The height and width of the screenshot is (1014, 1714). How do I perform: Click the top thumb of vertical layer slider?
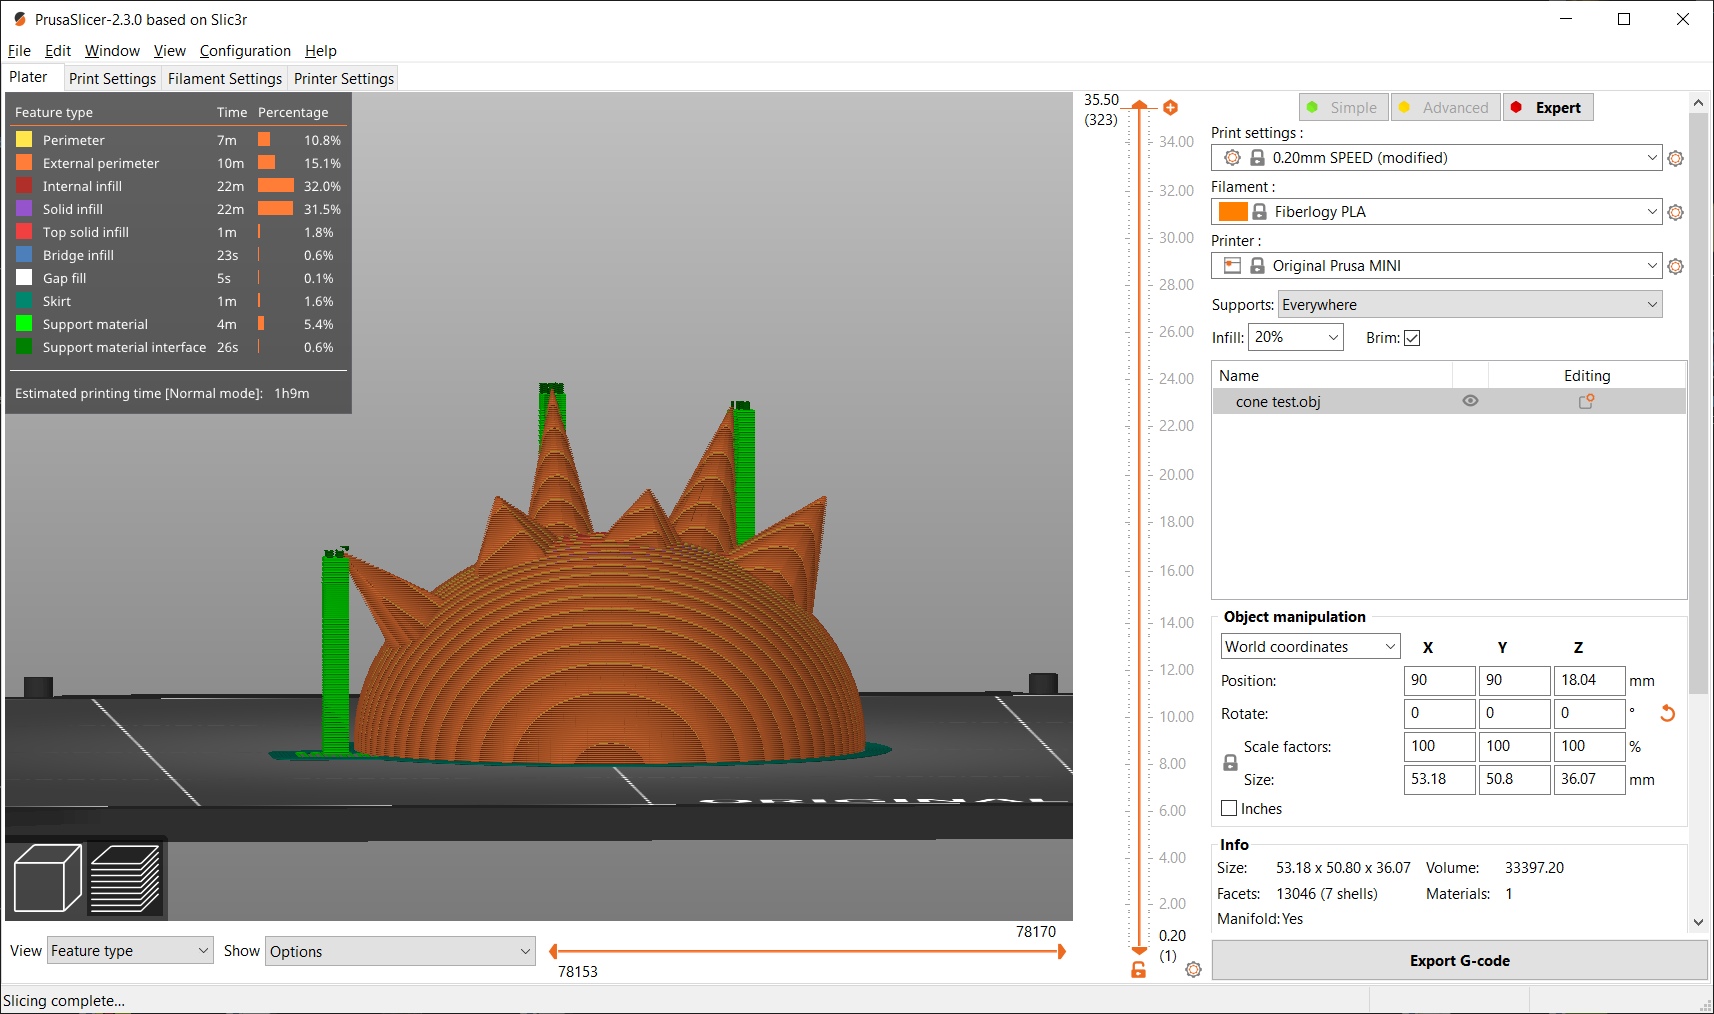1139,105
